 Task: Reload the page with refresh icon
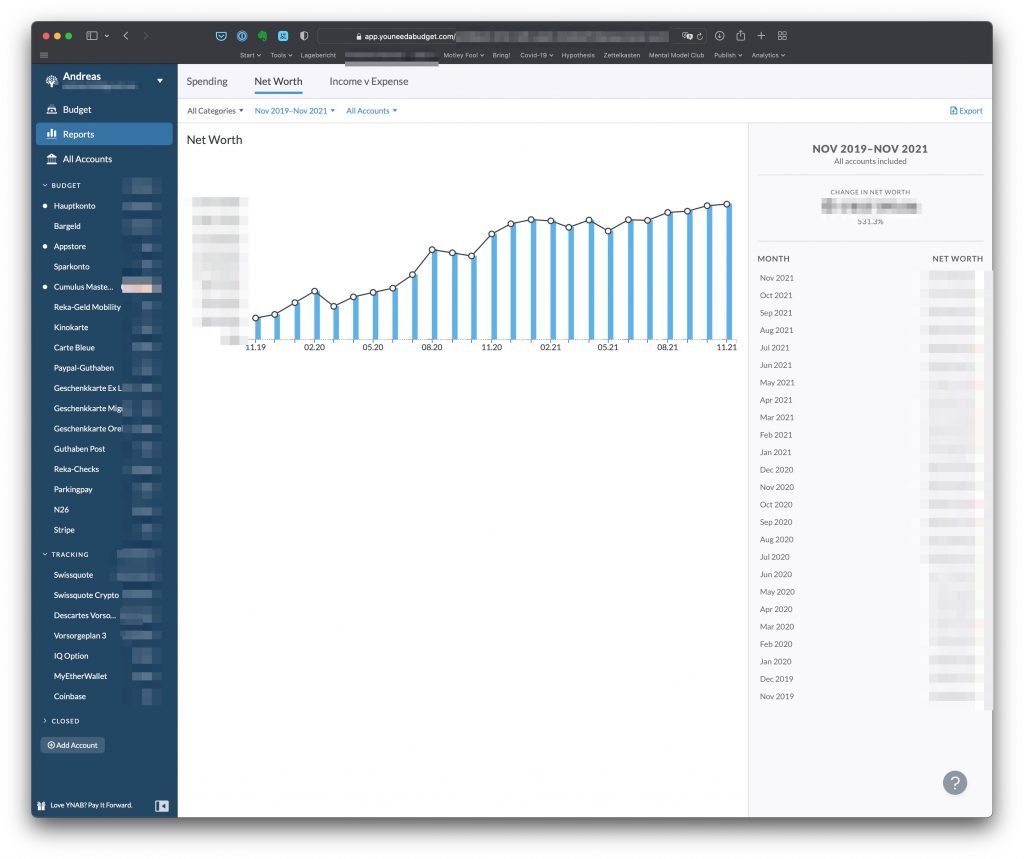click(x=699, y=36)
